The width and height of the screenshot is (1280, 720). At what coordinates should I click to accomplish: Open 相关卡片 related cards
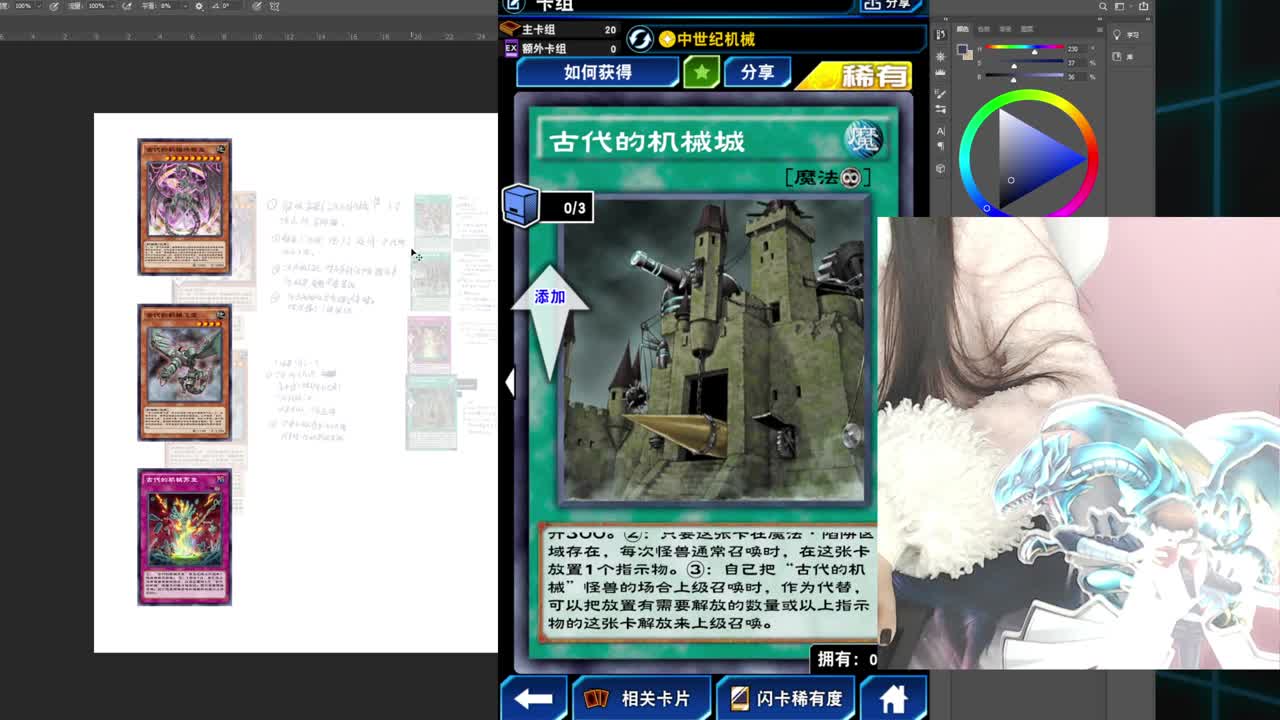point(642,698)
